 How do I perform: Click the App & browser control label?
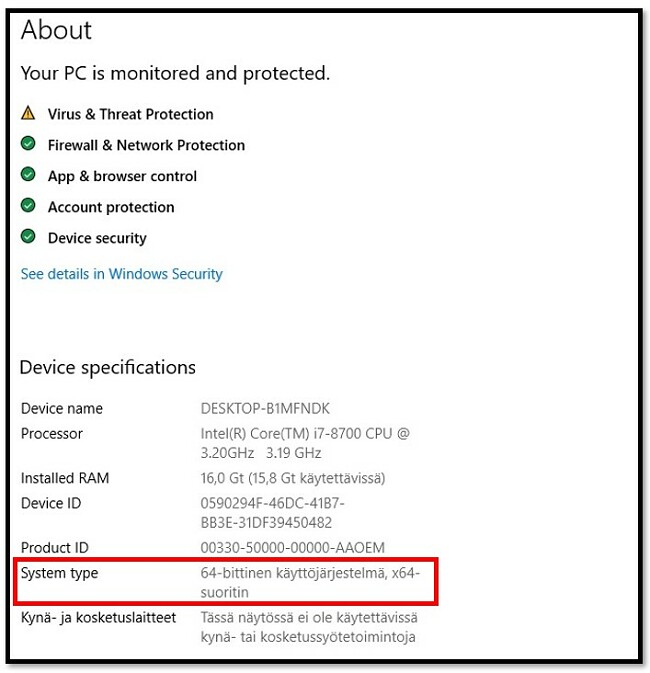122,176
